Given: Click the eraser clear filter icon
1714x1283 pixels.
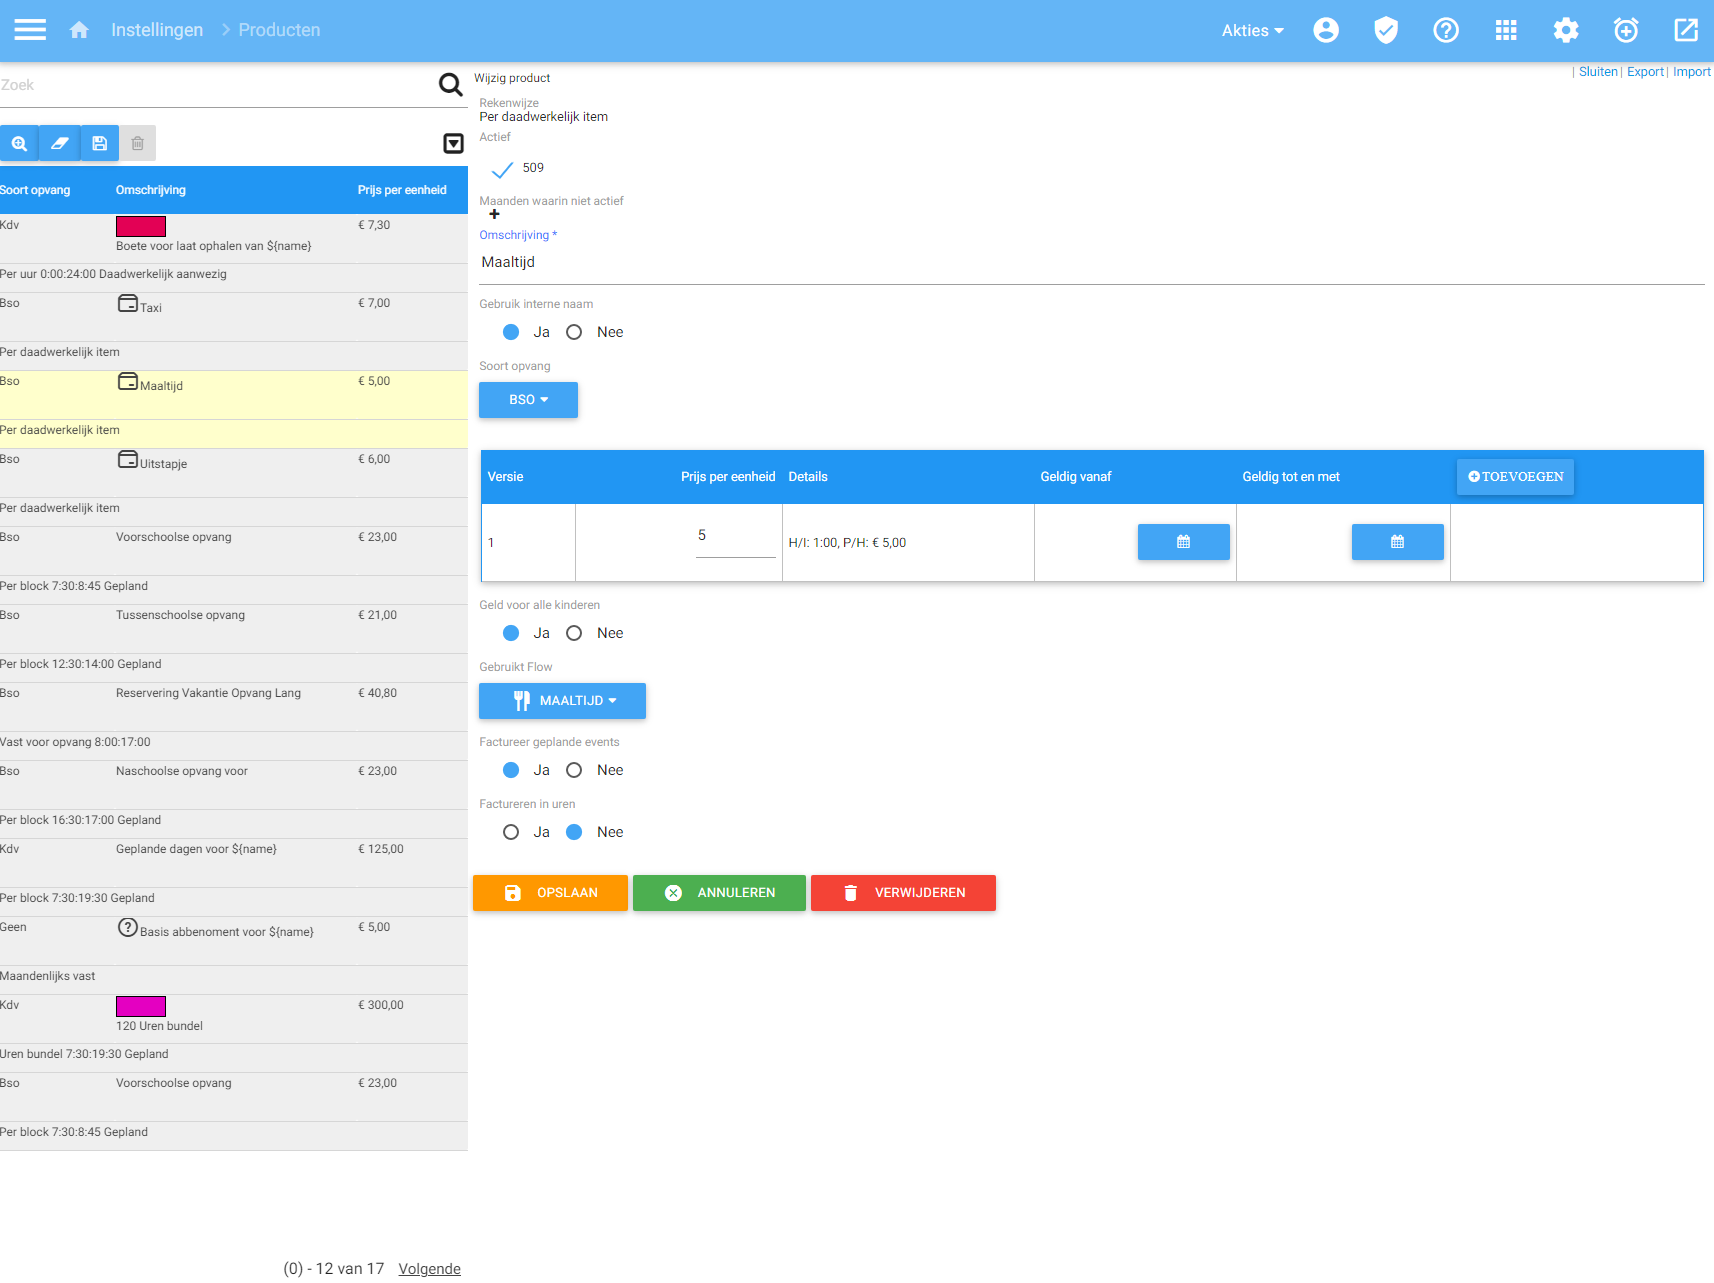Looking at the screenshot, I should pos(59,143).
